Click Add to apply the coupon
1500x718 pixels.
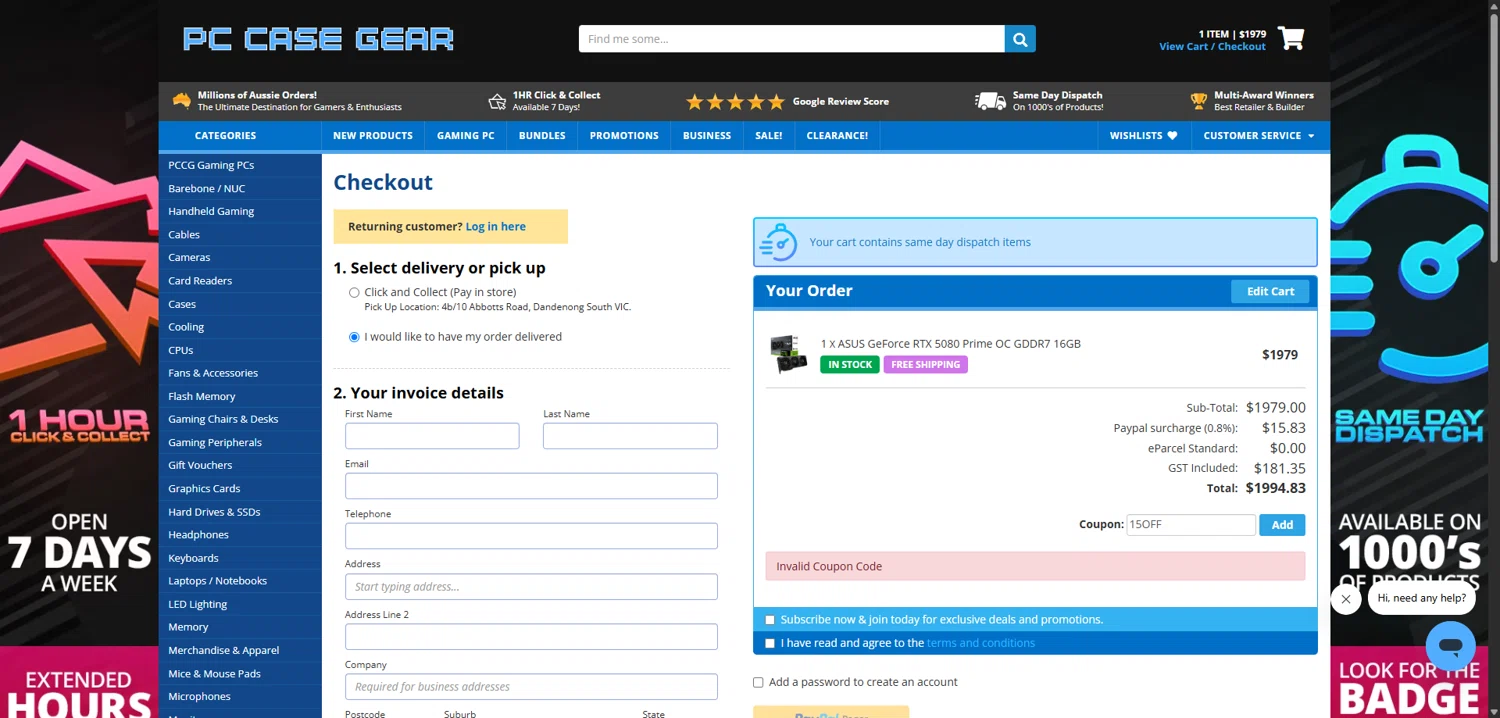pyautogui.click(x=1282, y=525)
